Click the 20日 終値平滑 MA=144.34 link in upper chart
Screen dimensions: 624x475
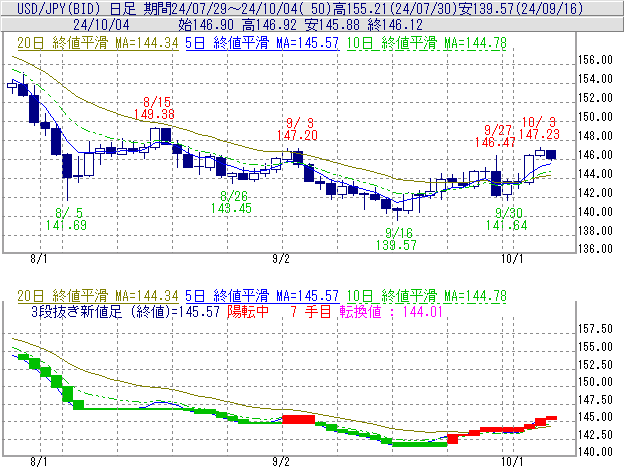click(98, 43)
